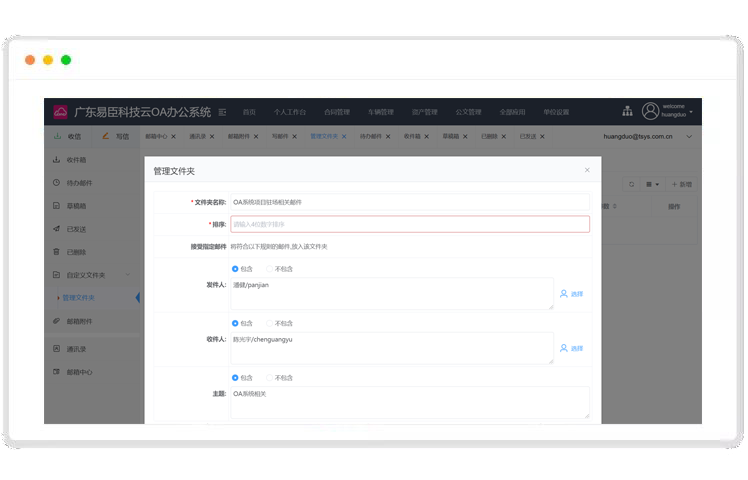748x480 pixels.
Task: Switch to the 写邮件 tab
Action: coord(280,136)
